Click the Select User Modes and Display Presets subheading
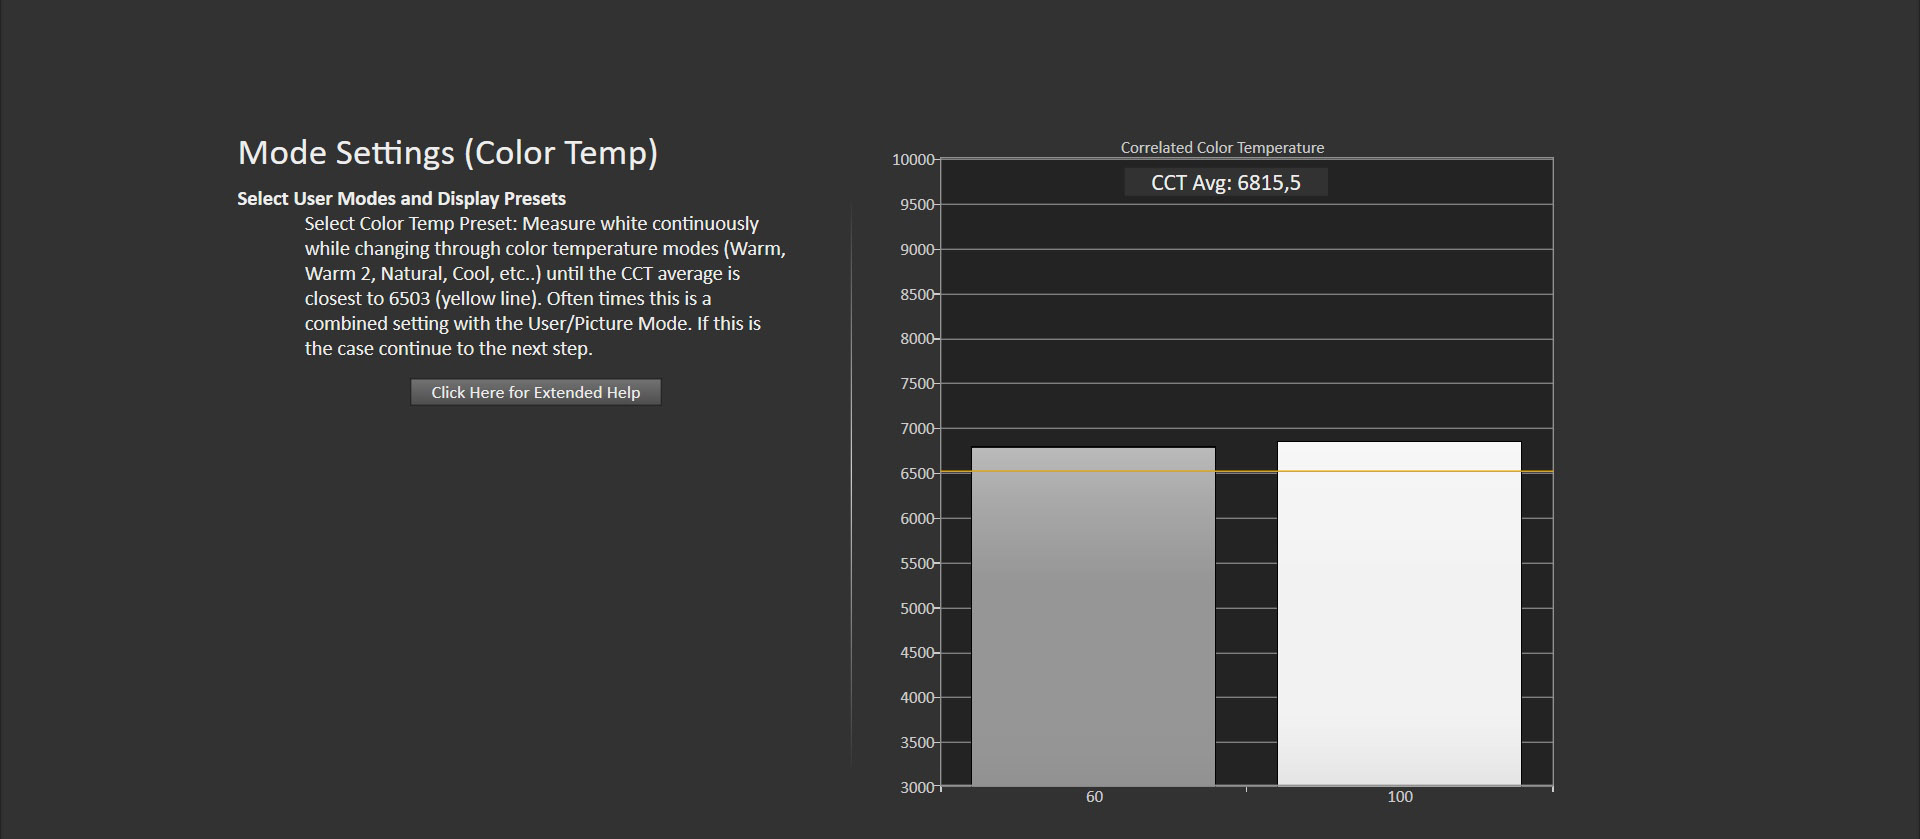 click(x=401, y=198)
